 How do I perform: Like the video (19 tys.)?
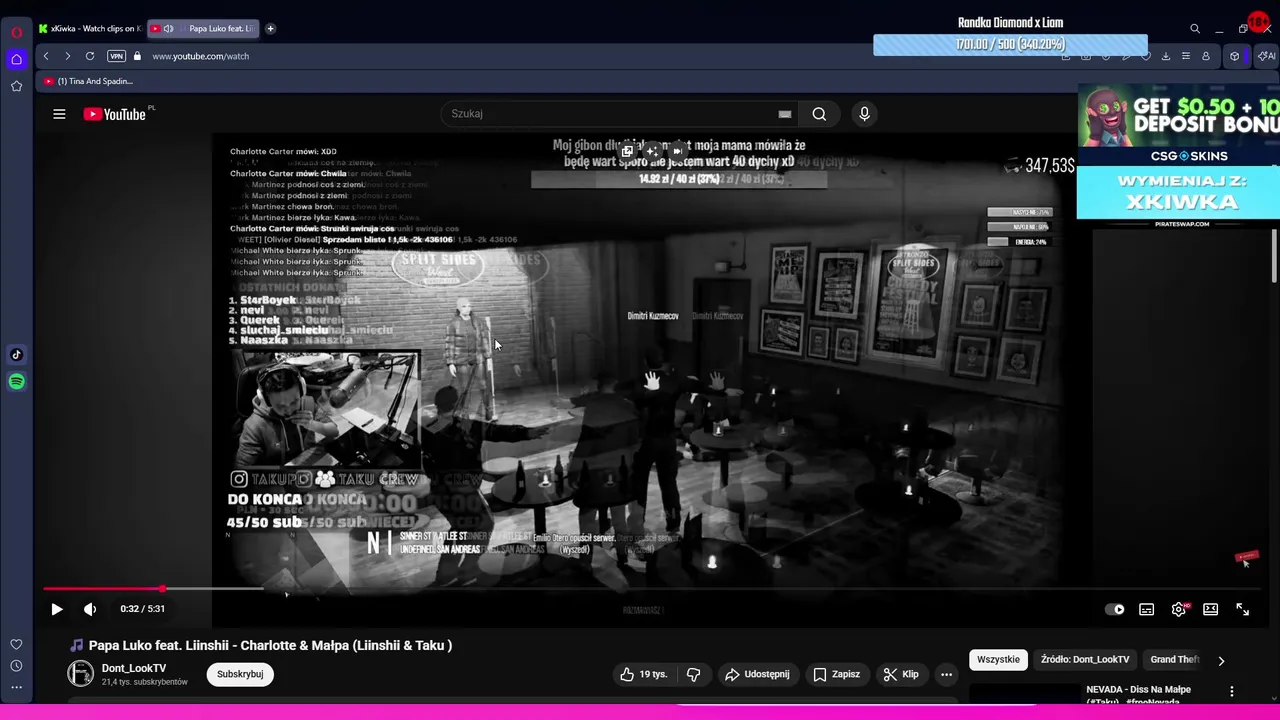pyautogui.click(x=643, y=674)
